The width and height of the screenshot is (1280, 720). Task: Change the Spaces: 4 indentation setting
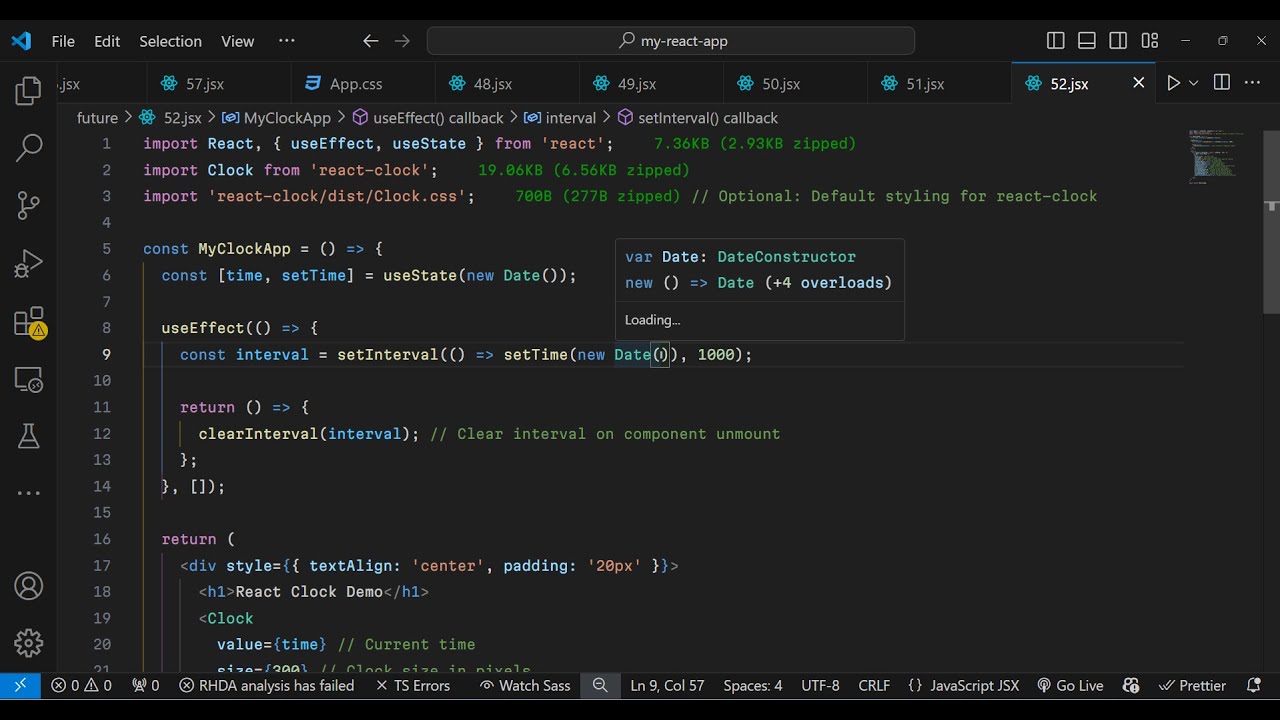point(753,685)
